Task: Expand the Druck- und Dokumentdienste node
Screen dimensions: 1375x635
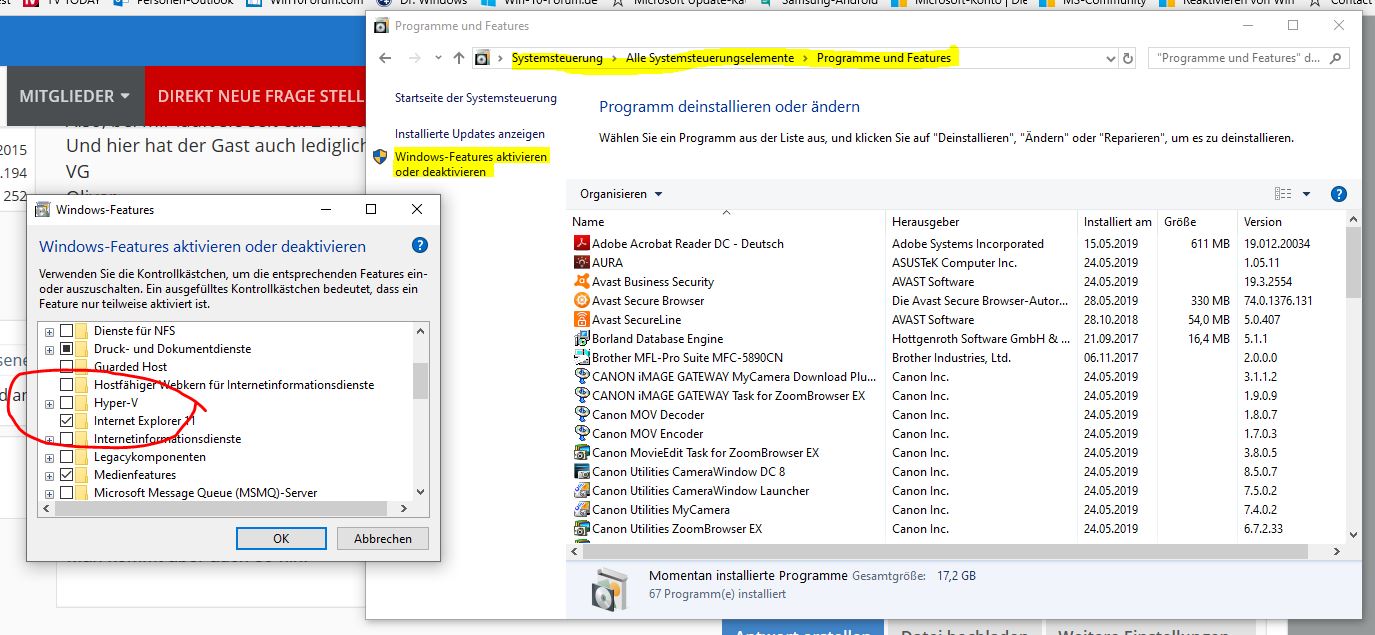Action: [x=49, y=349]
